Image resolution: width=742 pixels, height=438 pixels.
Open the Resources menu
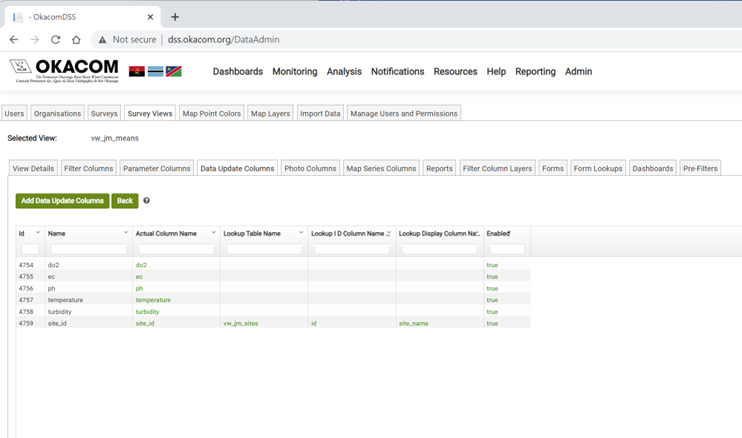pos(455,71)
